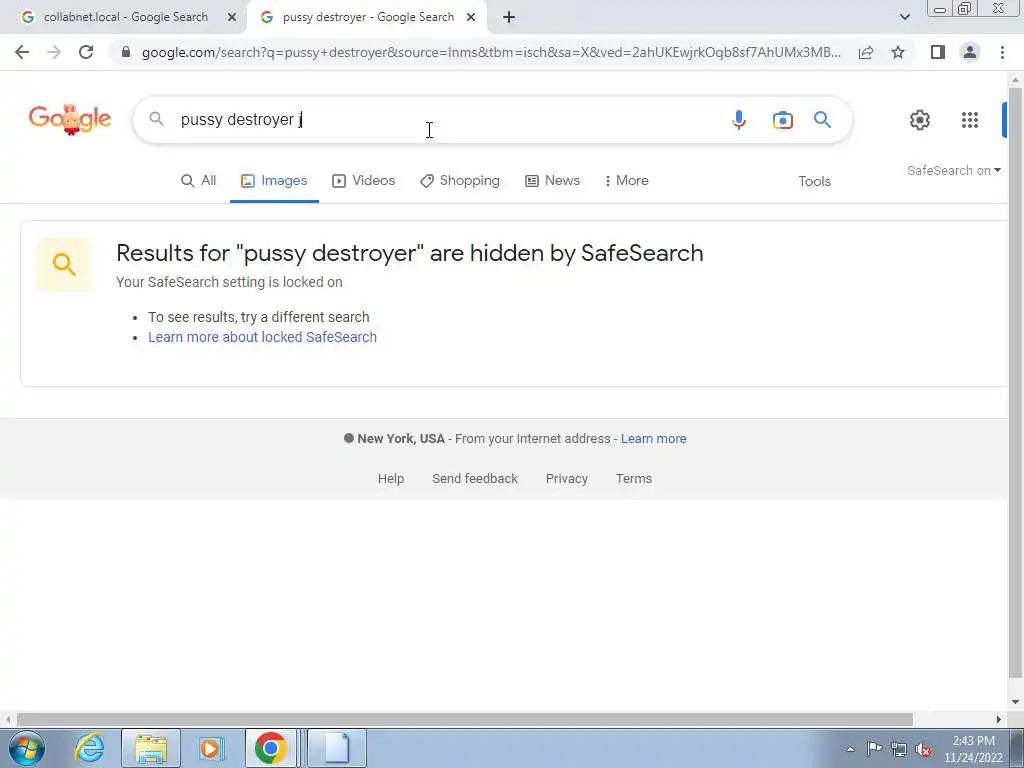The width and height of the screenshot is (1024, 768).
Task: Expand the SafeSearch on dropdown
Action: click(x=953, y=170)
